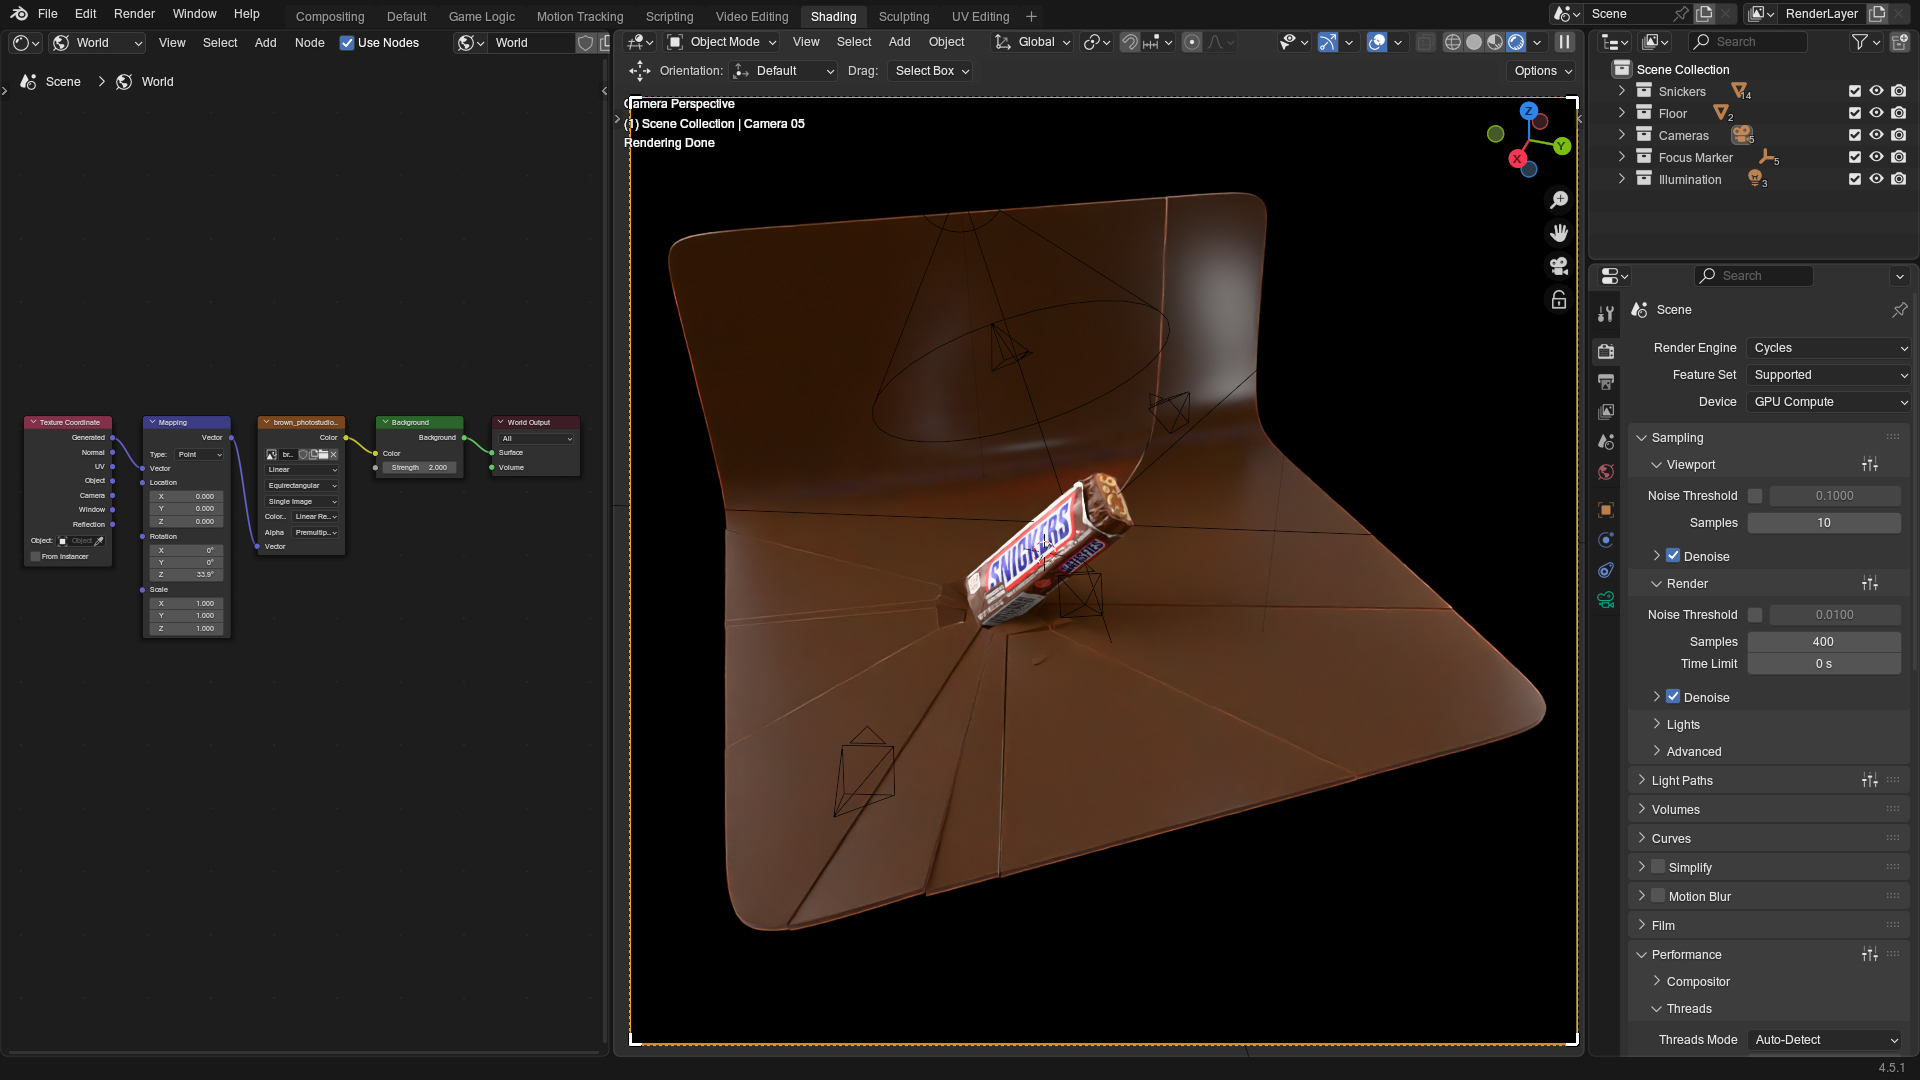Add a new collection in outliner
The image size is (1920, 1080).
pyautogui.click(x=1900, y=42)
